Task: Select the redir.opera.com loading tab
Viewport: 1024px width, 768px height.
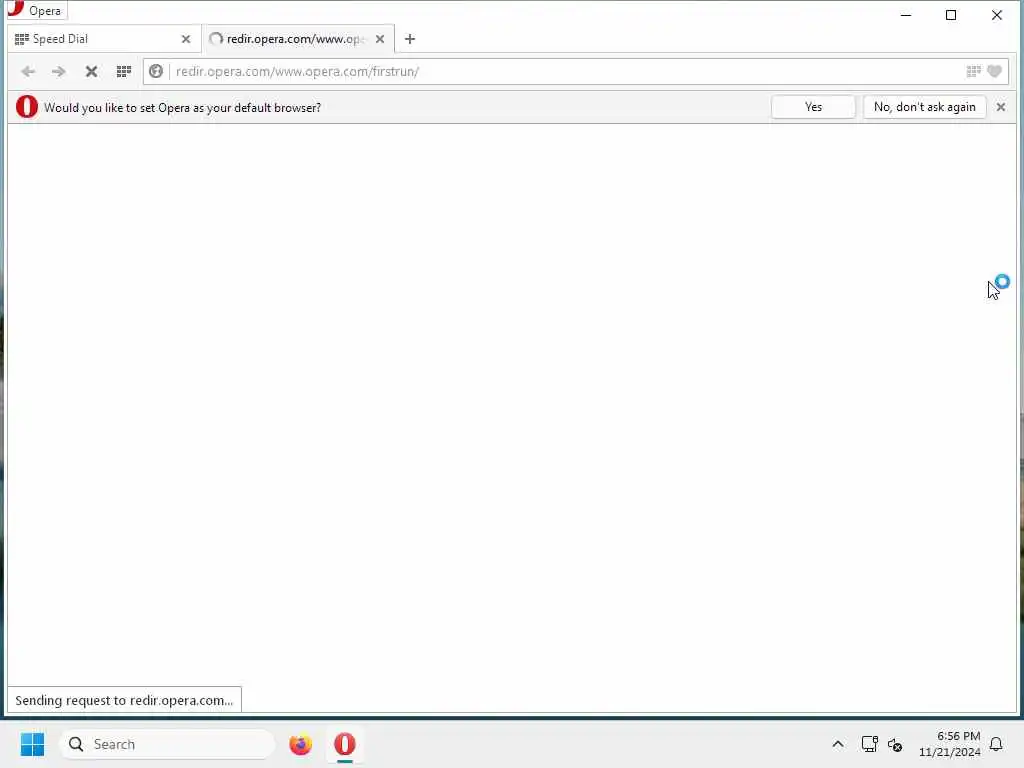Action: tap(298, 39)
